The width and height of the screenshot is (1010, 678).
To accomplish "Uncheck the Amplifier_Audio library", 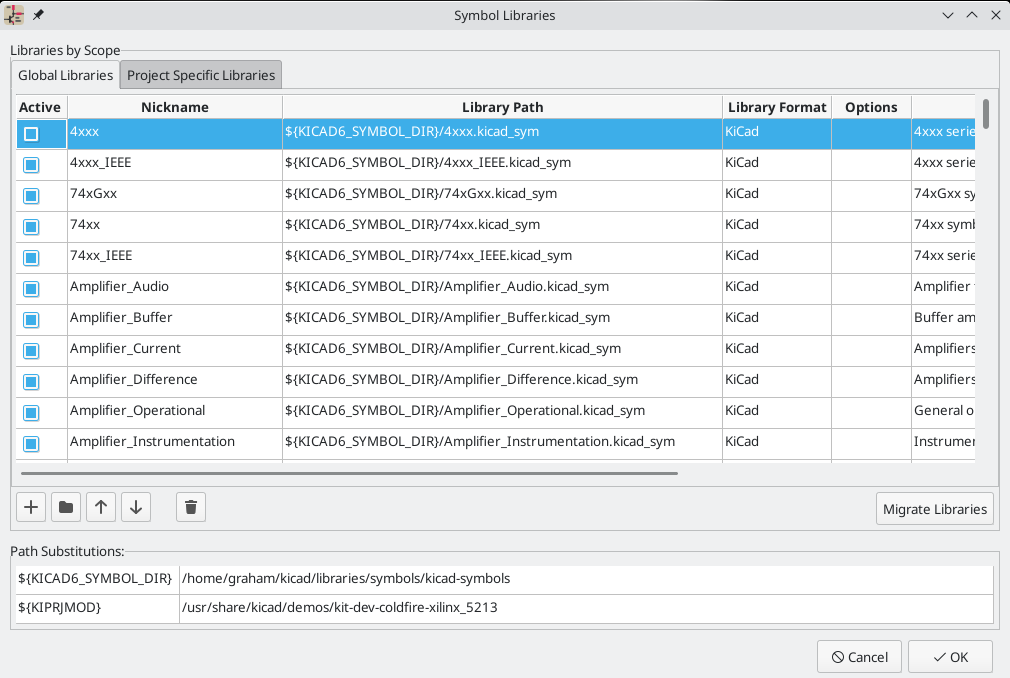I will point(31,288).
